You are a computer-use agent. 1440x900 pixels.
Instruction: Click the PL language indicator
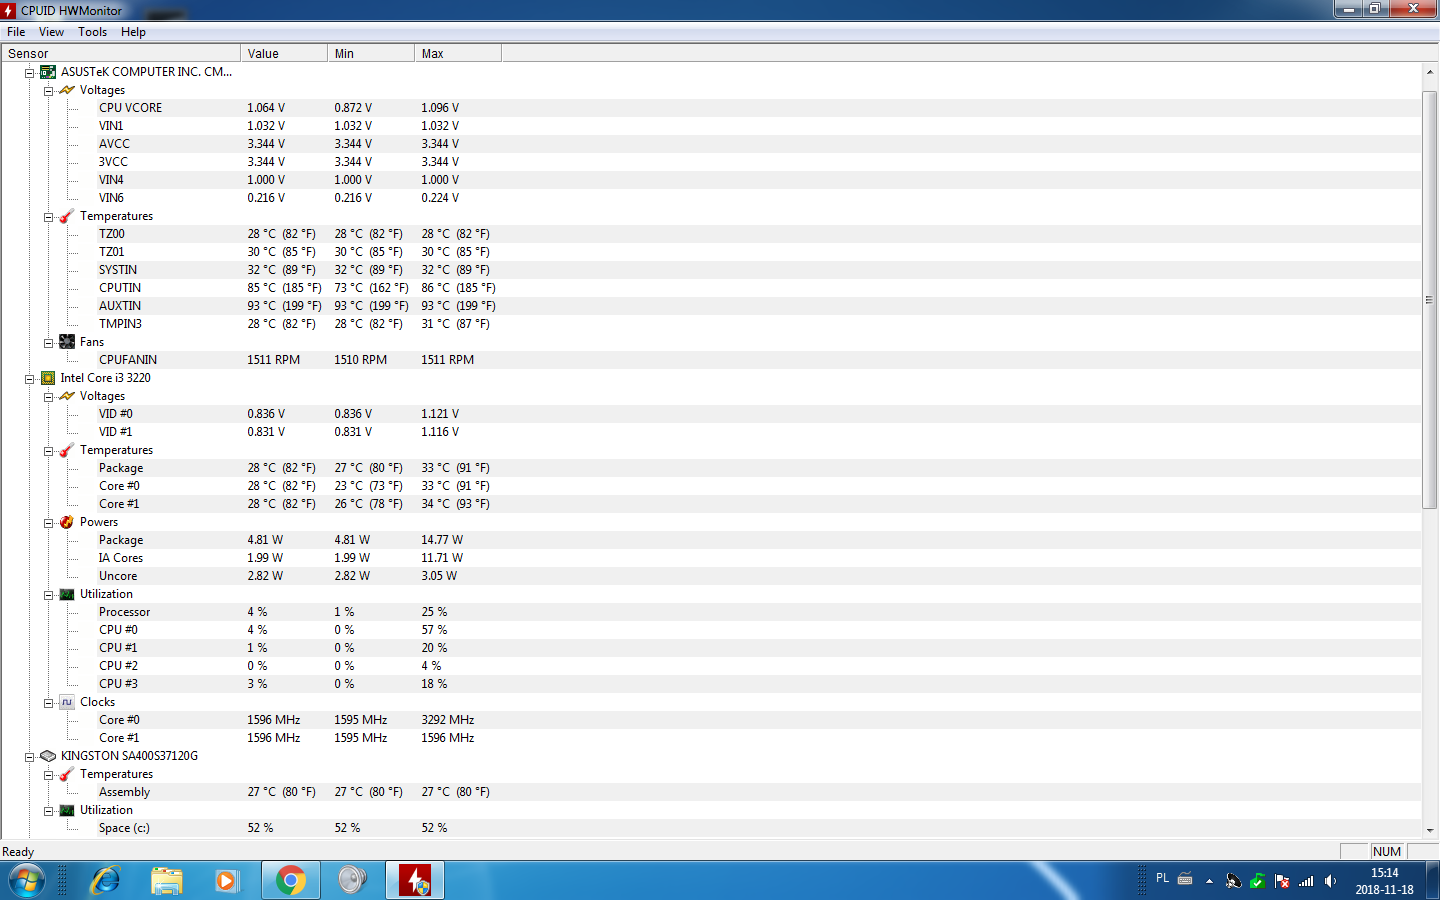[x=1162, y=878]
